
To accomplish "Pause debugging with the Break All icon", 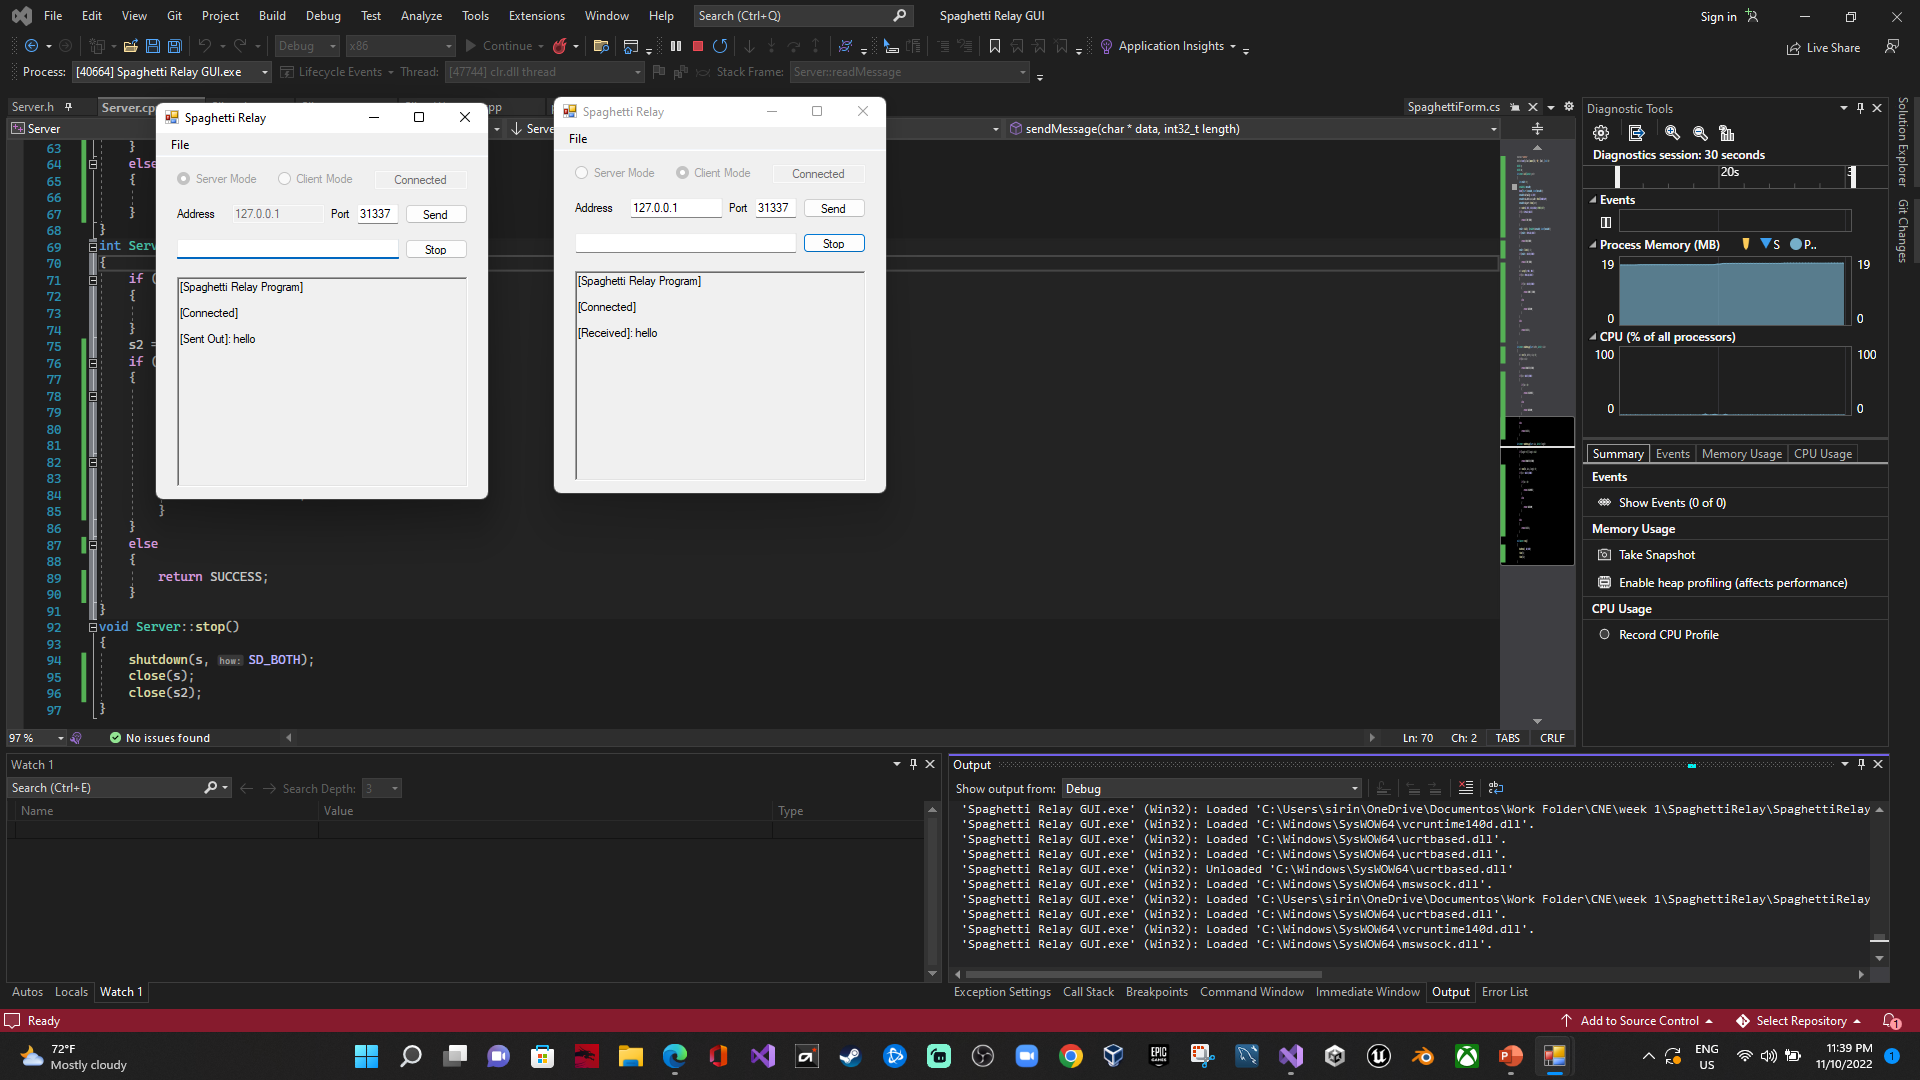I will pos(676,46).
